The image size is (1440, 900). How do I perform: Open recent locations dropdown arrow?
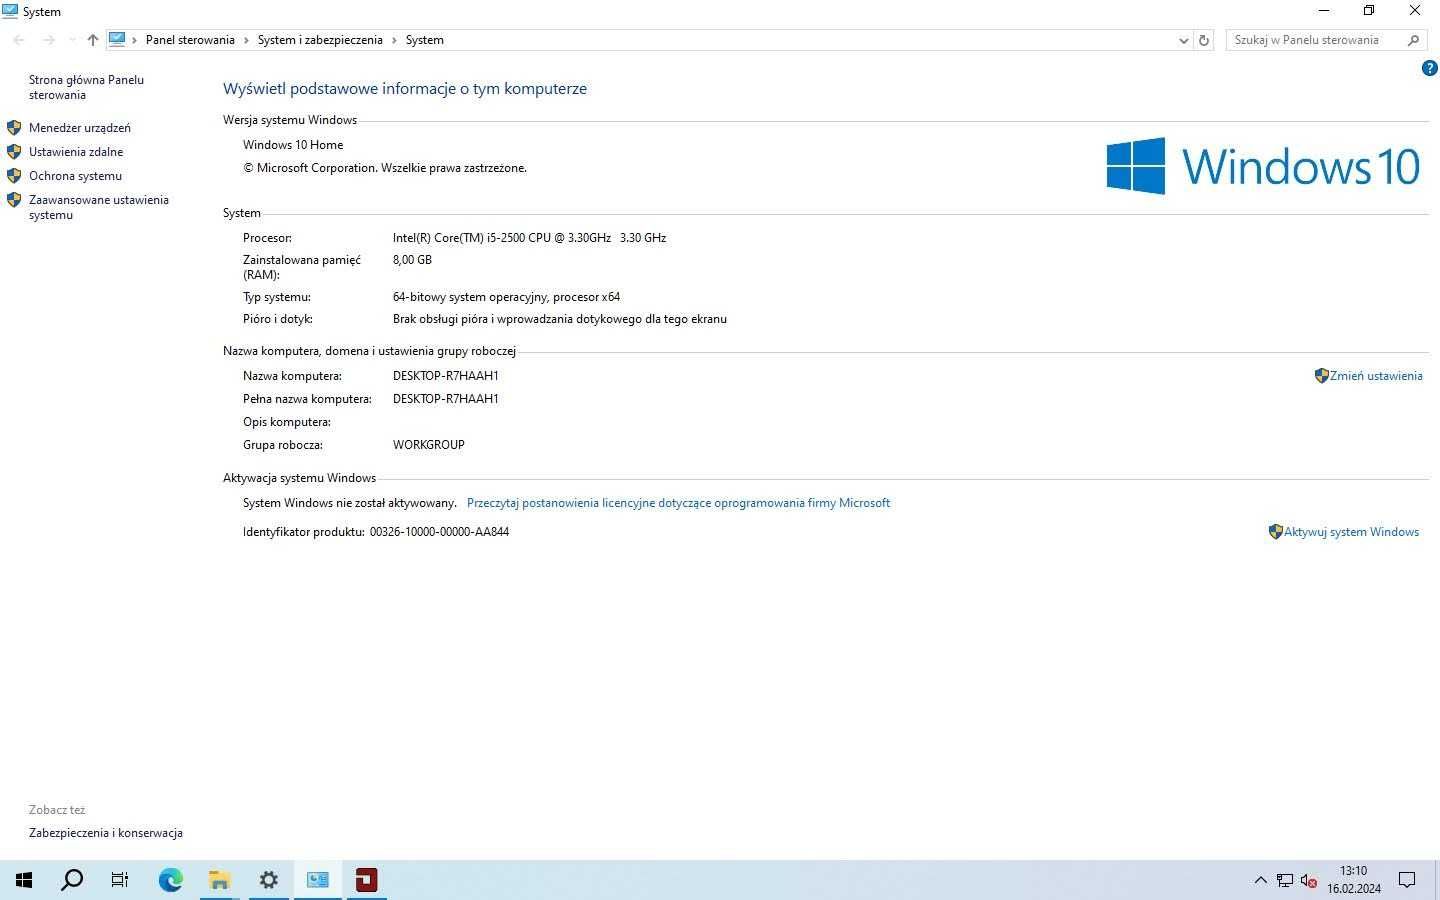(x=72, y=40)
